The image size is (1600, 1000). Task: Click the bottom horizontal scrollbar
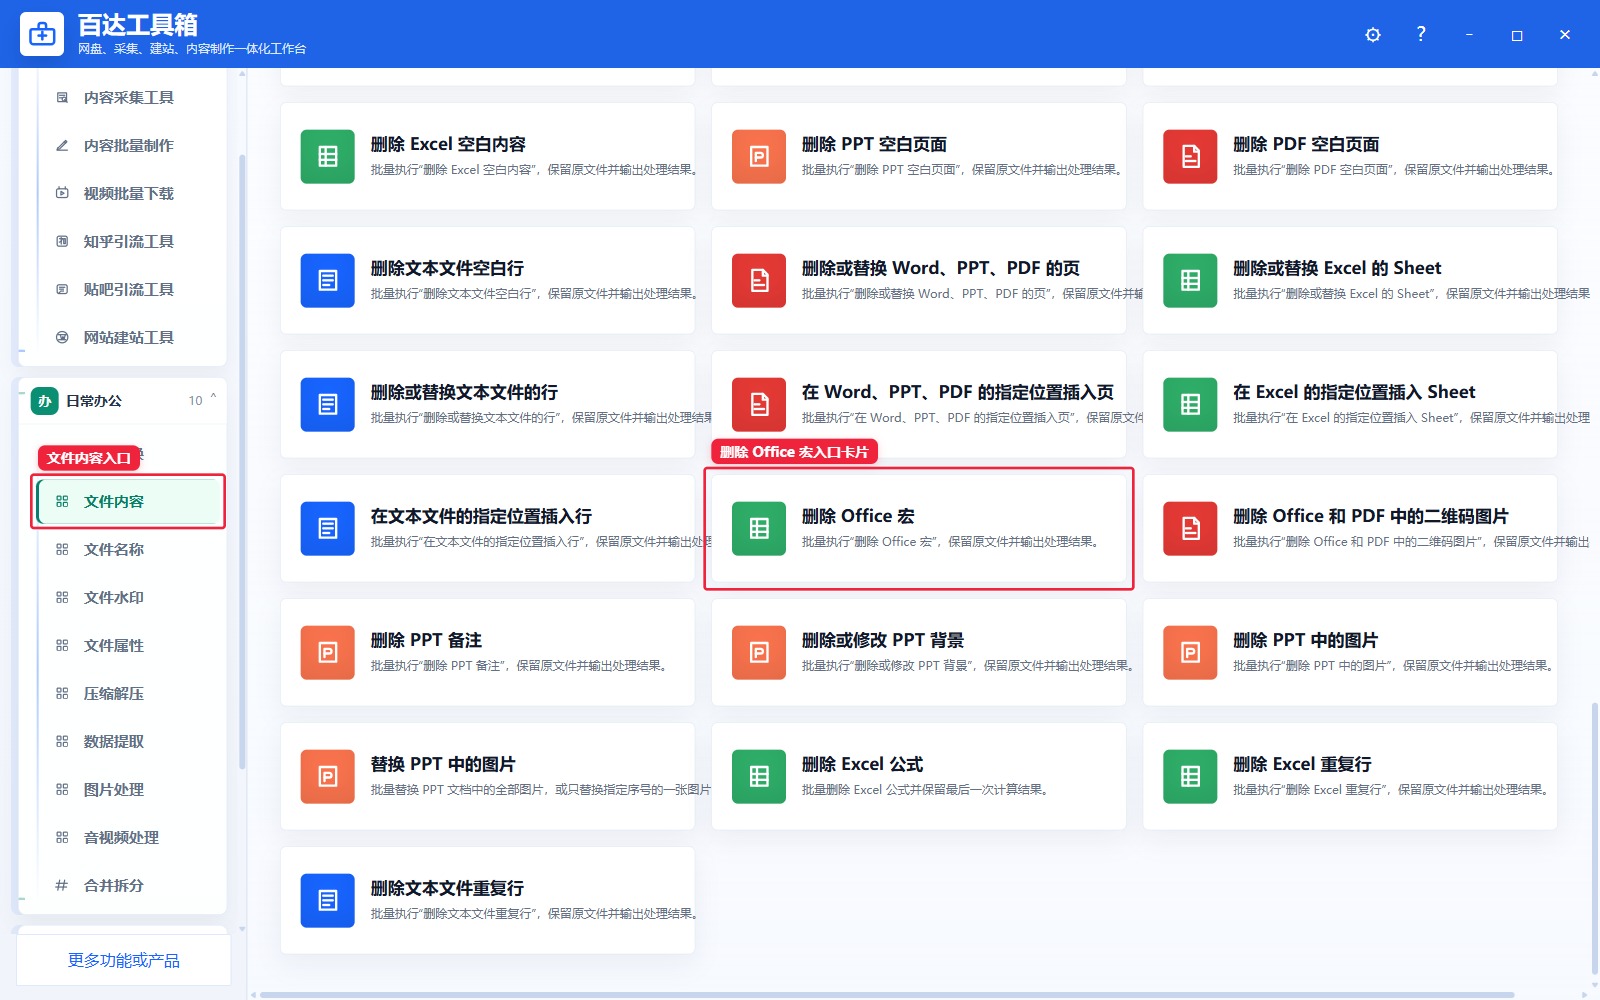point(887,994)
